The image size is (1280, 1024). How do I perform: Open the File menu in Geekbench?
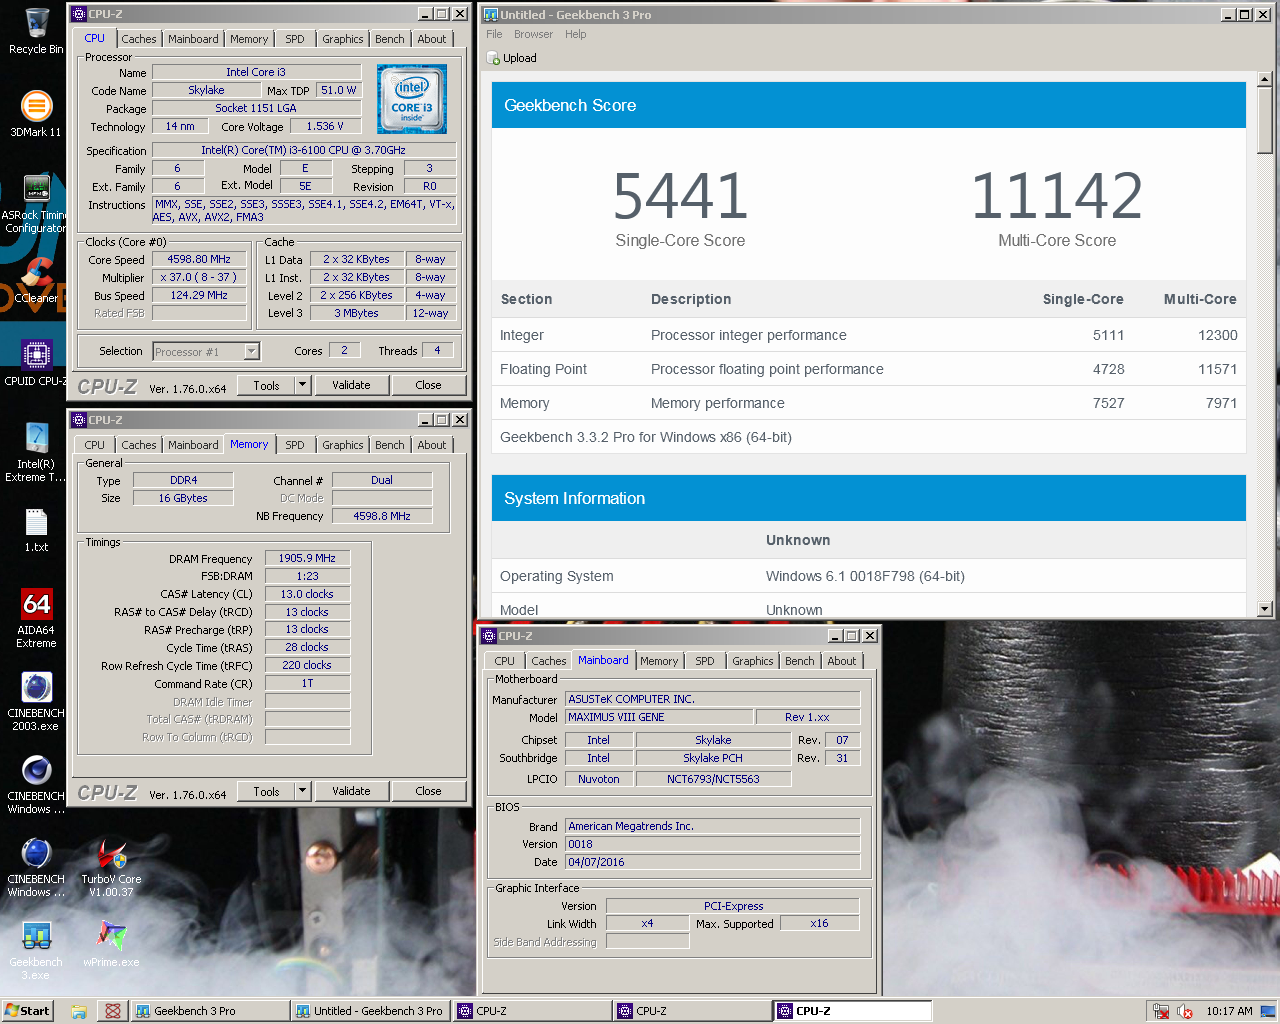coord(494,34)
